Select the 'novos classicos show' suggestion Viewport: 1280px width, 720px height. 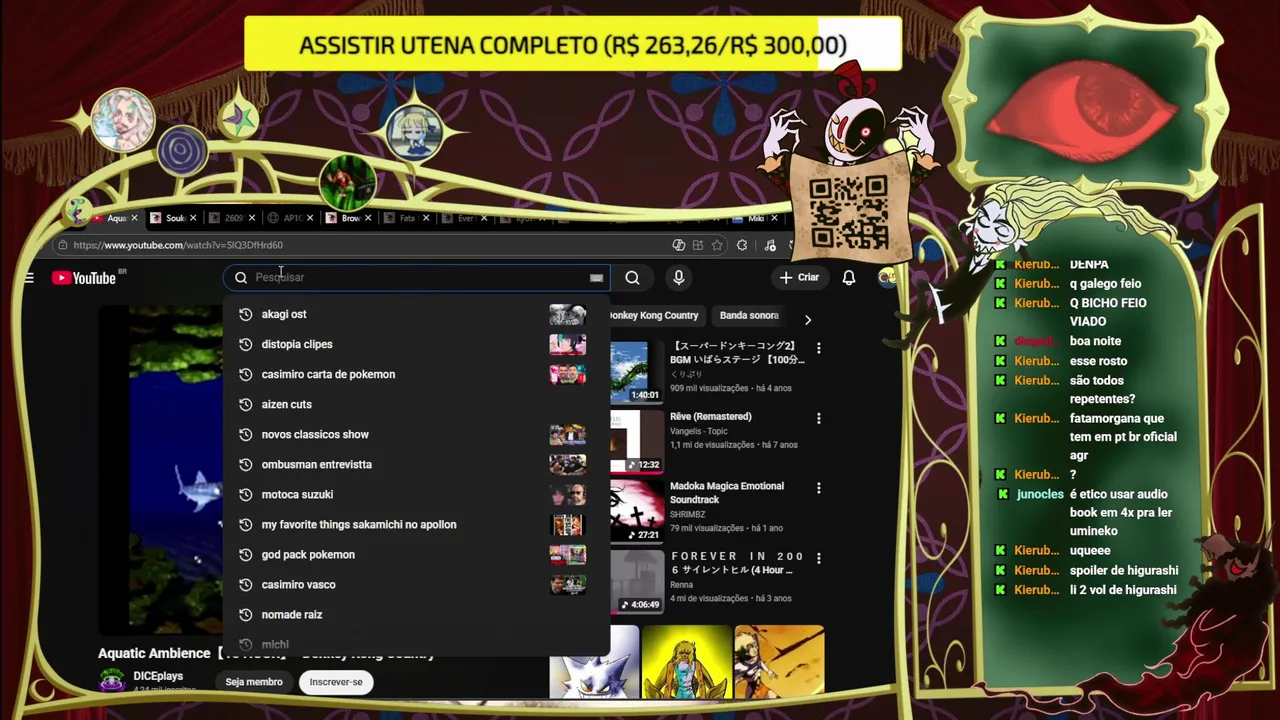point(415,434)
